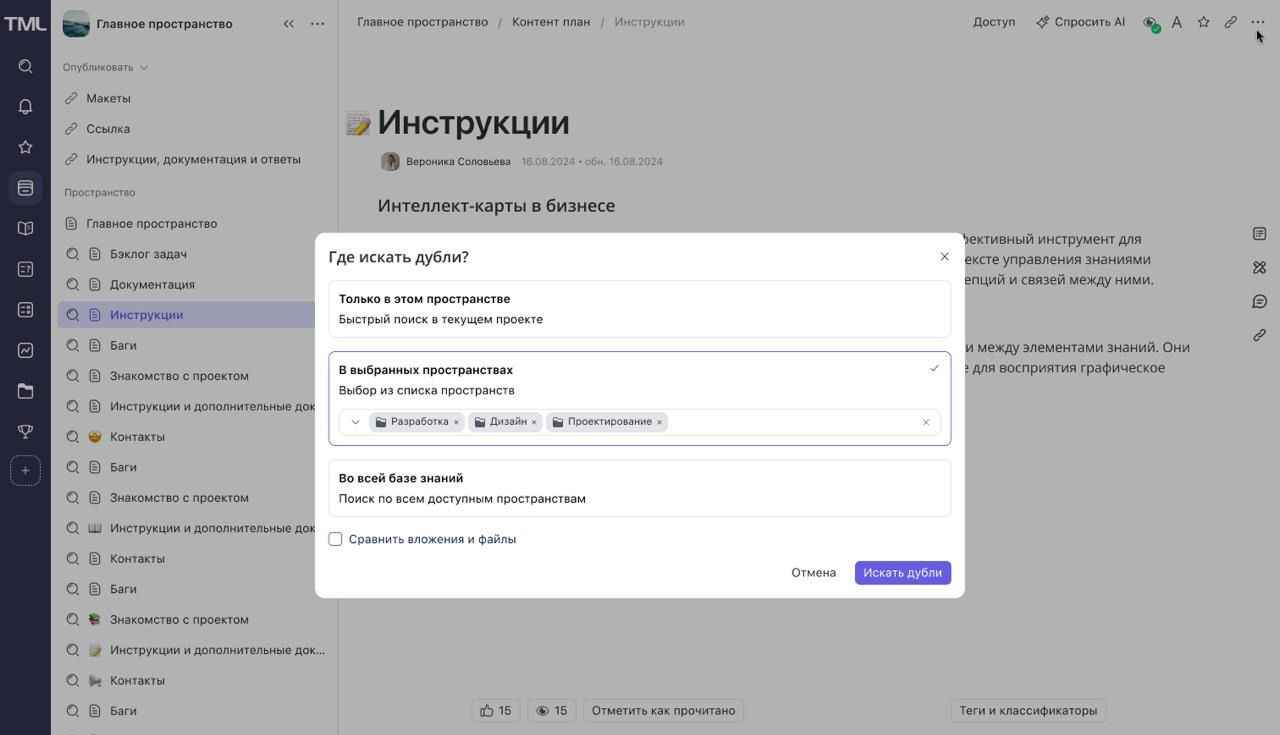Clear all selected spaces in field
1280x735 pixels.
[926, 422]
